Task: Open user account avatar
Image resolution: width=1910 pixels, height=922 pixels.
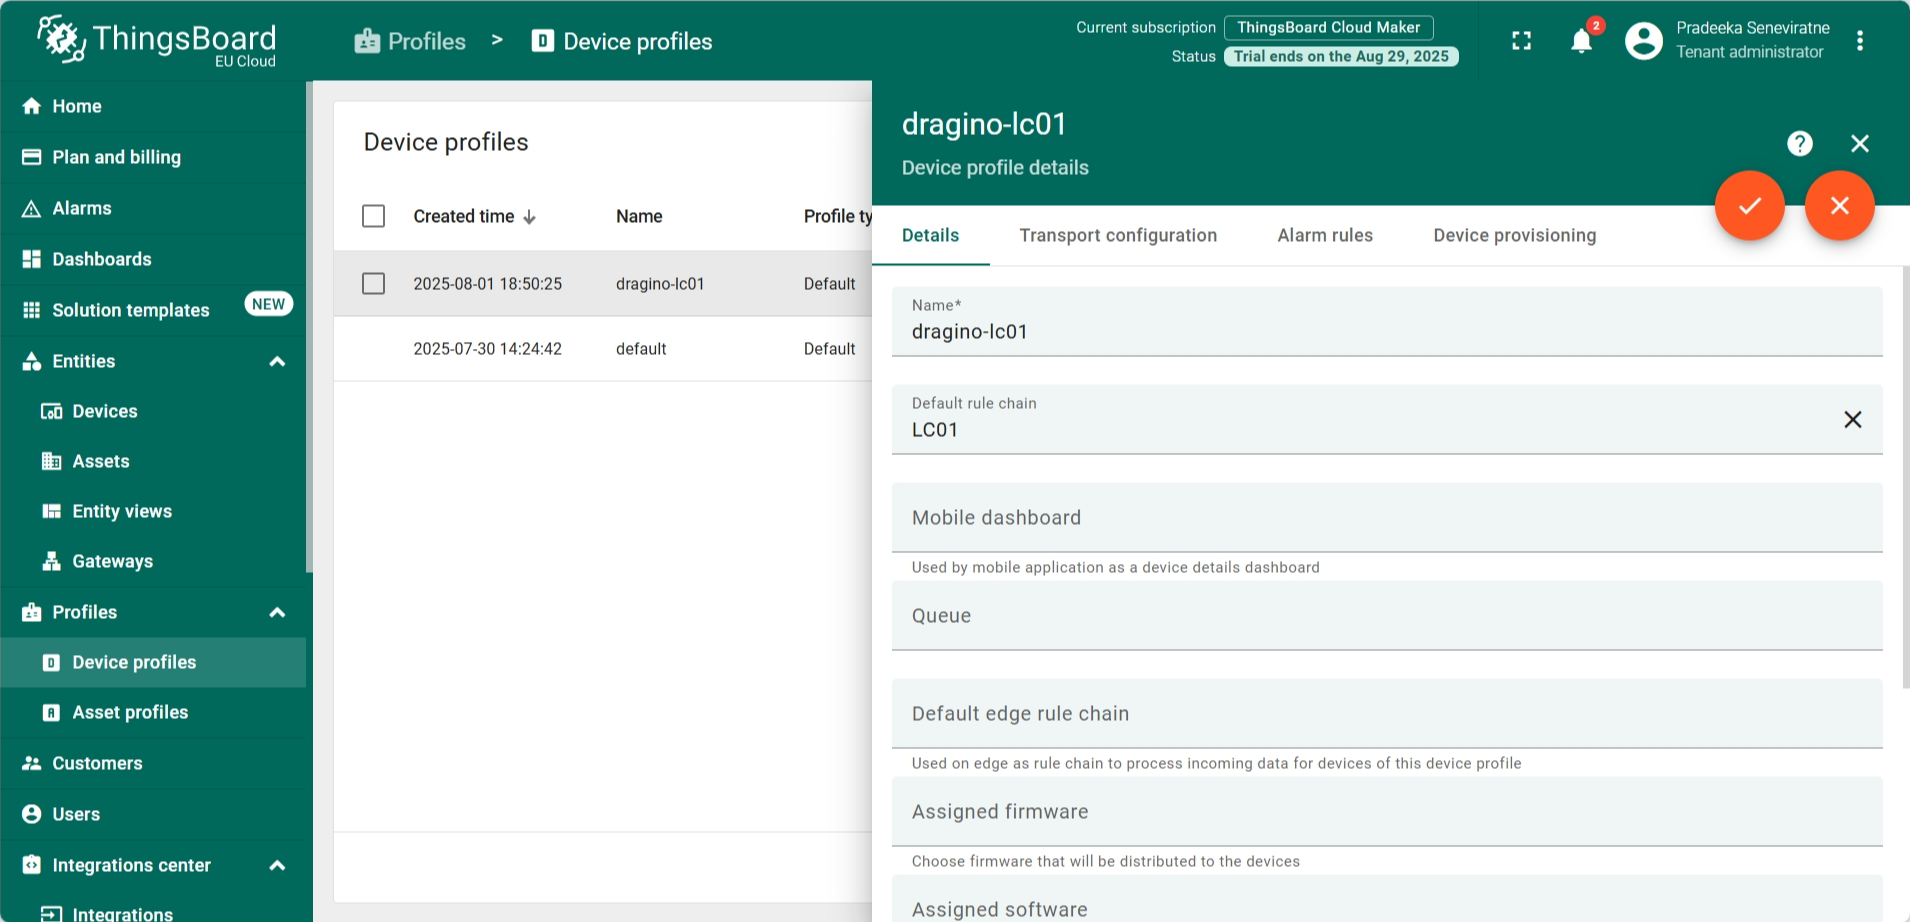Action: click(x=1644, y=41)
